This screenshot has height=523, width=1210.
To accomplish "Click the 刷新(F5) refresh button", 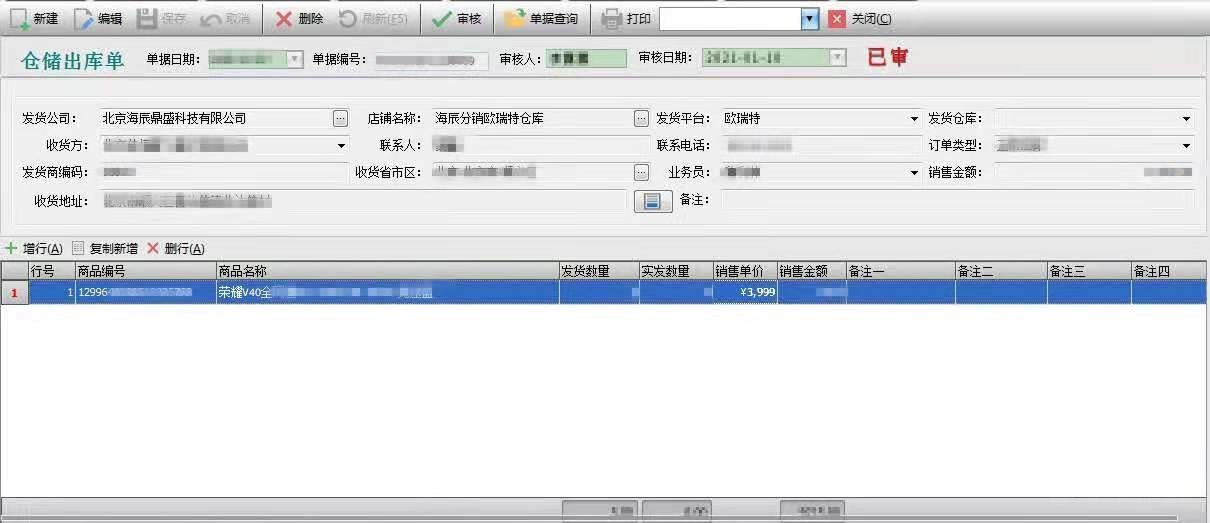I will (373, 18).
